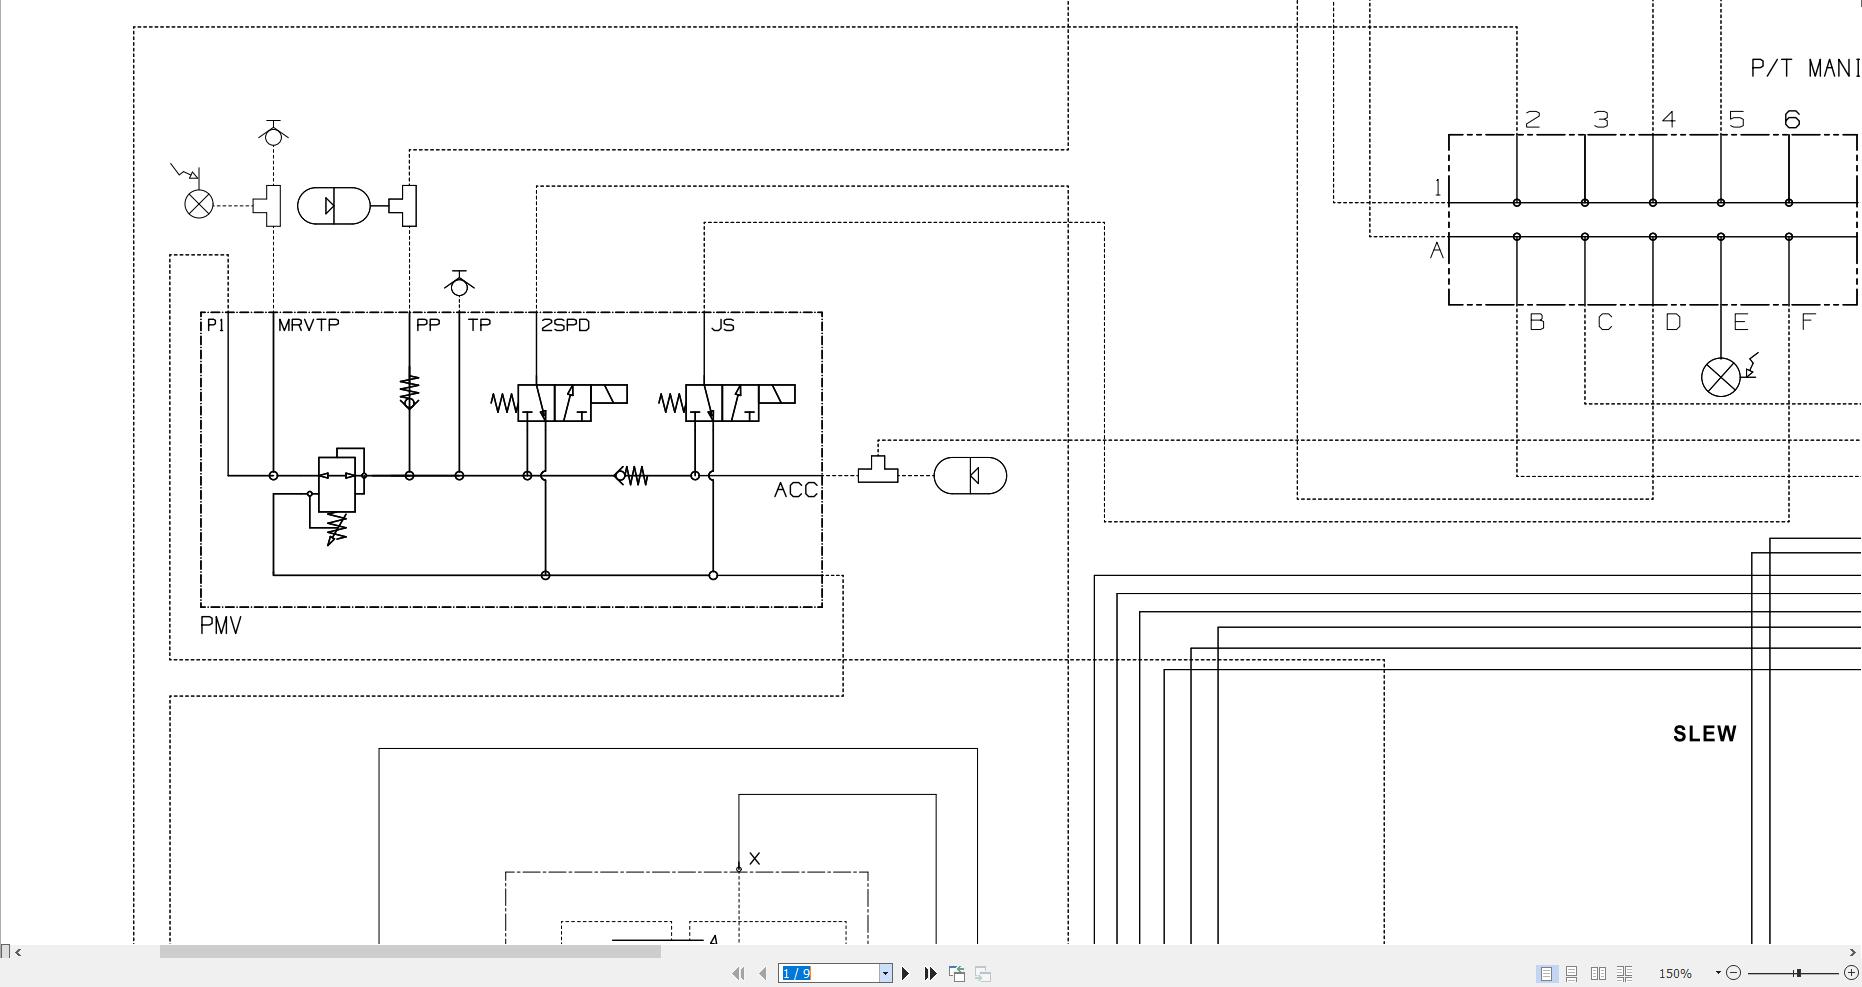Open the page number dropdown arrow
Viewport: 1862px width, 987px height.
pyautogui.click(x=885, y=973)
